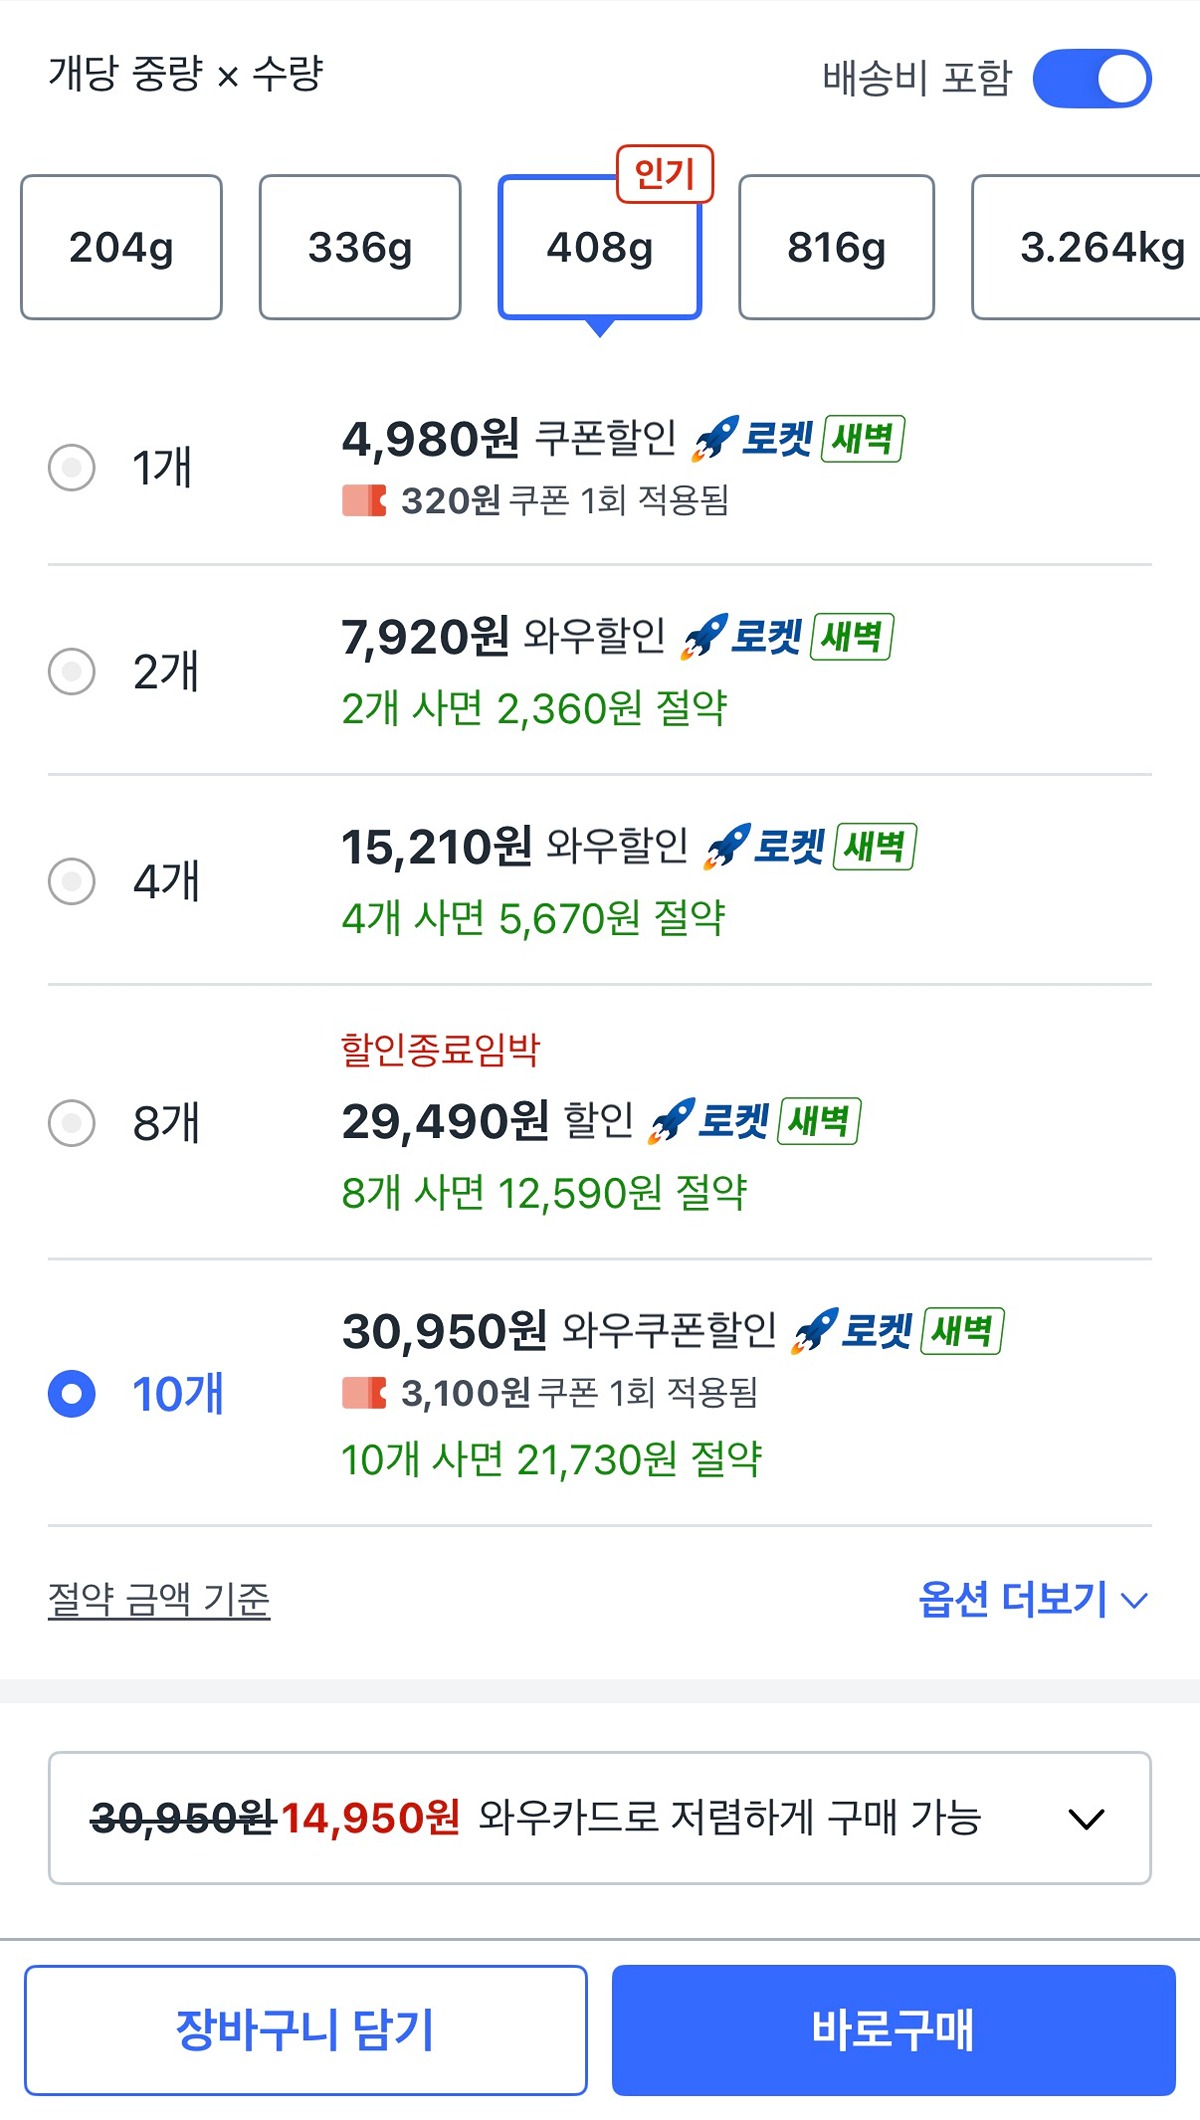
Task: Click the rocket icon in the 10개 row
Action: 814,1331
